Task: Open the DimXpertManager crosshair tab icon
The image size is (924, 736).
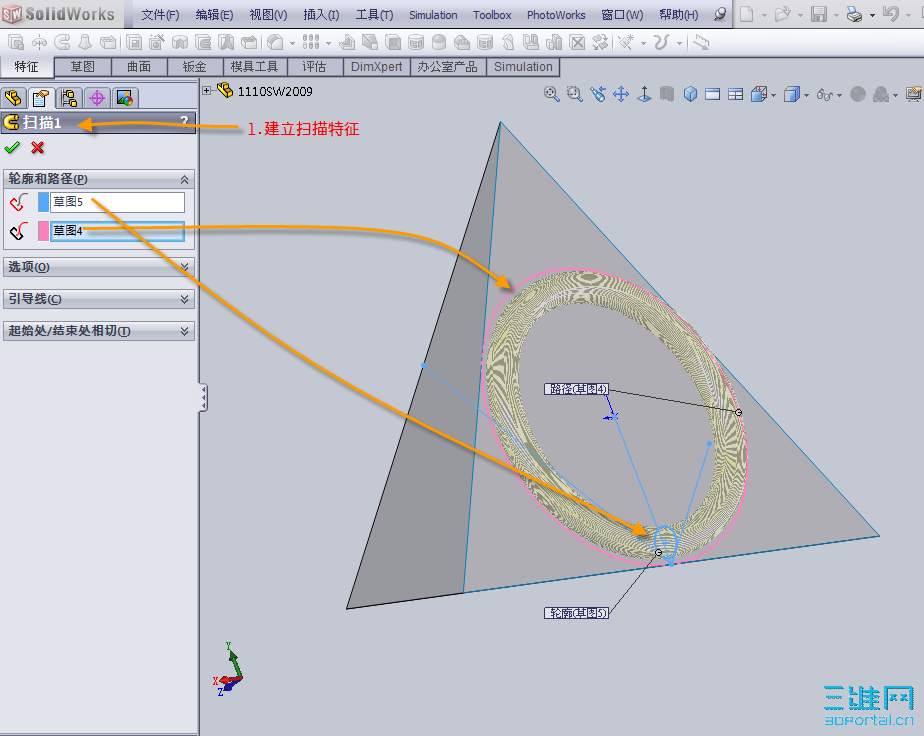Action: point(97,98)
